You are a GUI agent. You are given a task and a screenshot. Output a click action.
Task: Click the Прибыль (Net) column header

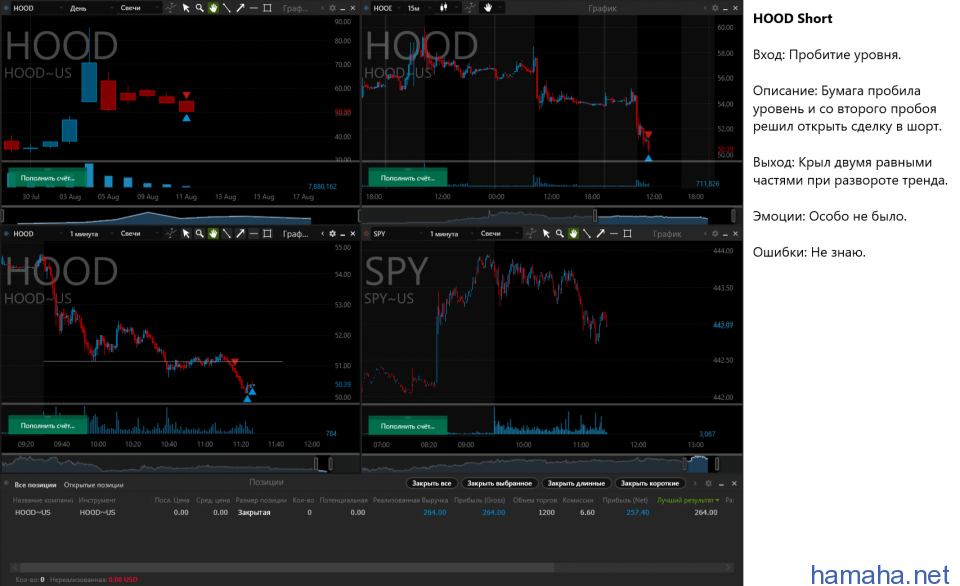point(625,500)
